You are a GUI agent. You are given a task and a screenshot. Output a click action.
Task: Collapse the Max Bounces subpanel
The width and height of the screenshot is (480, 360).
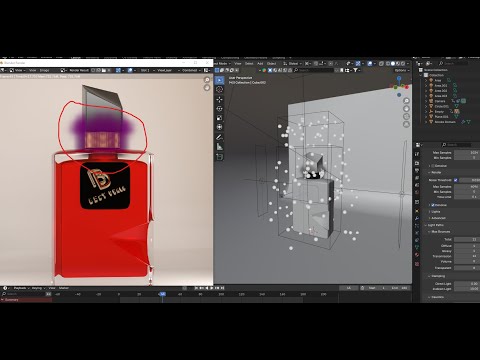click(x=429, y=232)
